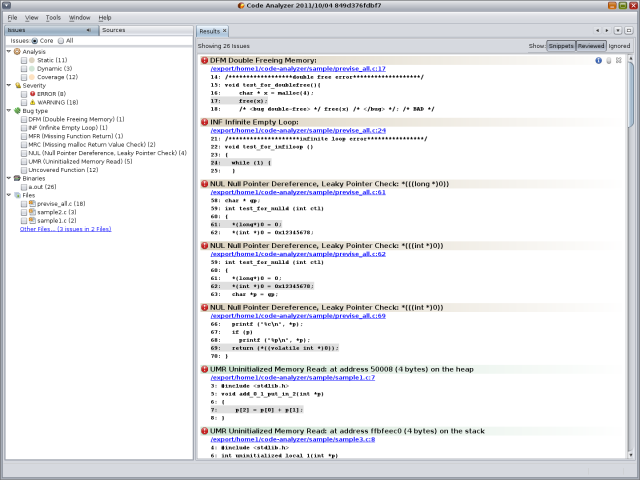Viewport: 640px width, 480px height.
Task: Toggle the Snippets show button
Action: coord(561,46)
